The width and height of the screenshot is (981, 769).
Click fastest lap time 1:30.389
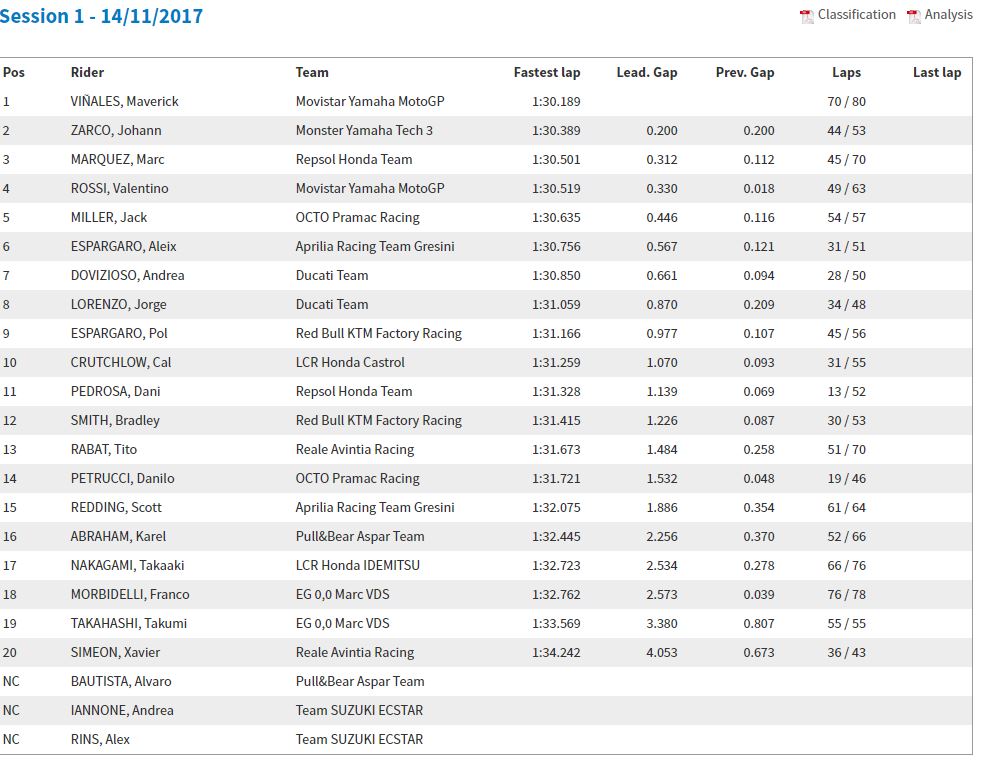[556, 131]
